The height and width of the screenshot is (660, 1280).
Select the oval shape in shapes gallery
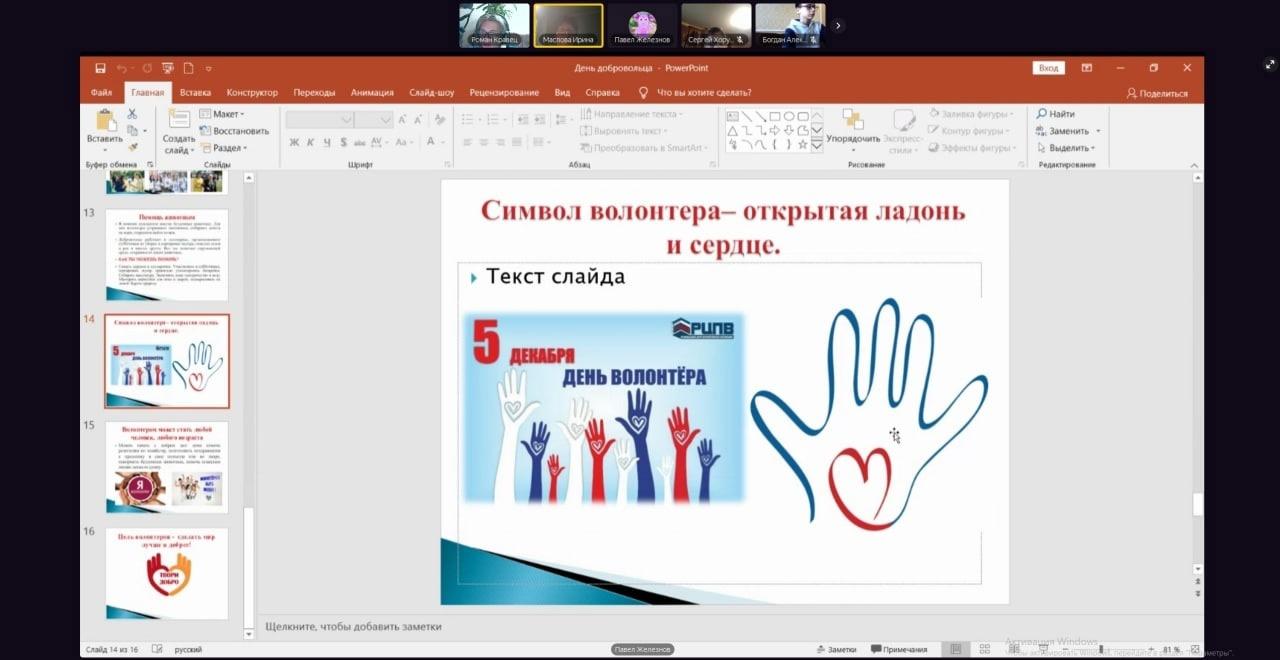coord(788,116)
